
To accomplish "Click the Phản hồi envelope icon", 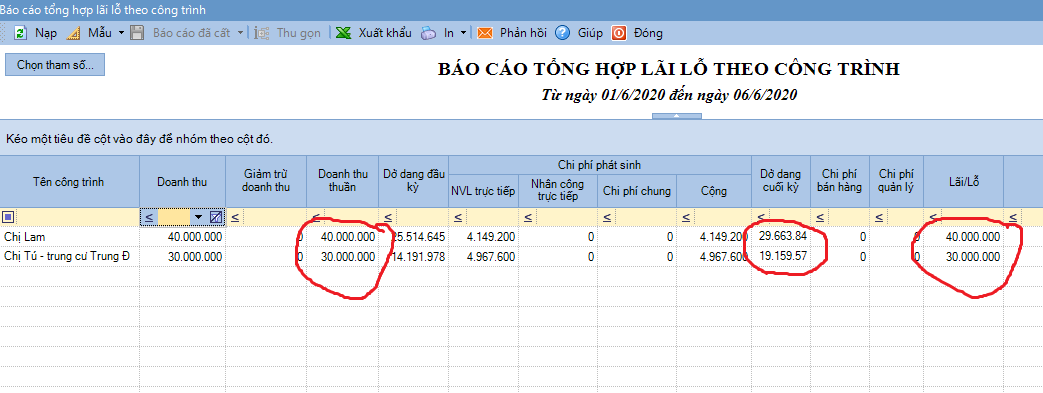I will 484,33.
